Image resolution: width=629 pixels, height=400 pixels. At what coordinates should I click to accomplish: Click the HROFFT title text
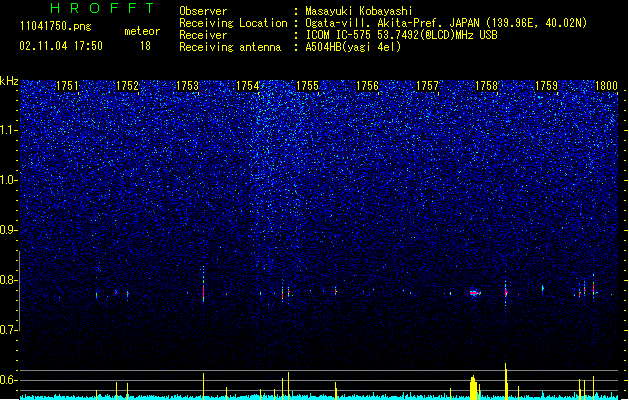click(x=103, y=8)
